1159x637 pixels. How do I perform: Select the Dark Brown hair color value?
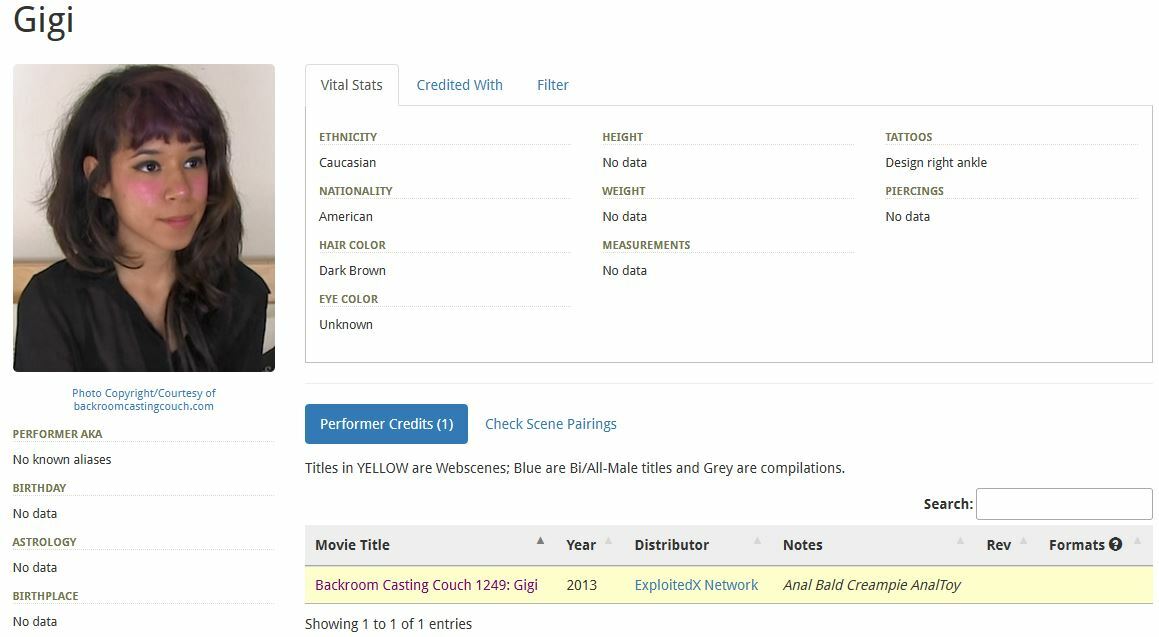click(353, 270)
